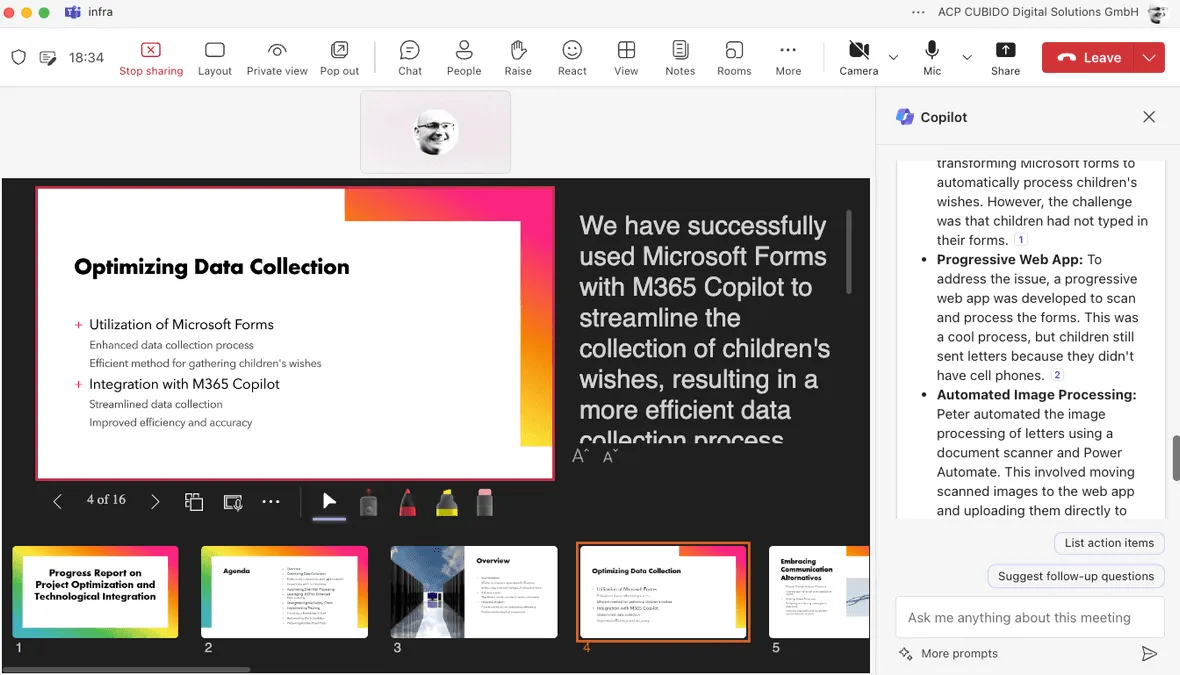
Task: Open the People participants list
Action: click(463, 57)
